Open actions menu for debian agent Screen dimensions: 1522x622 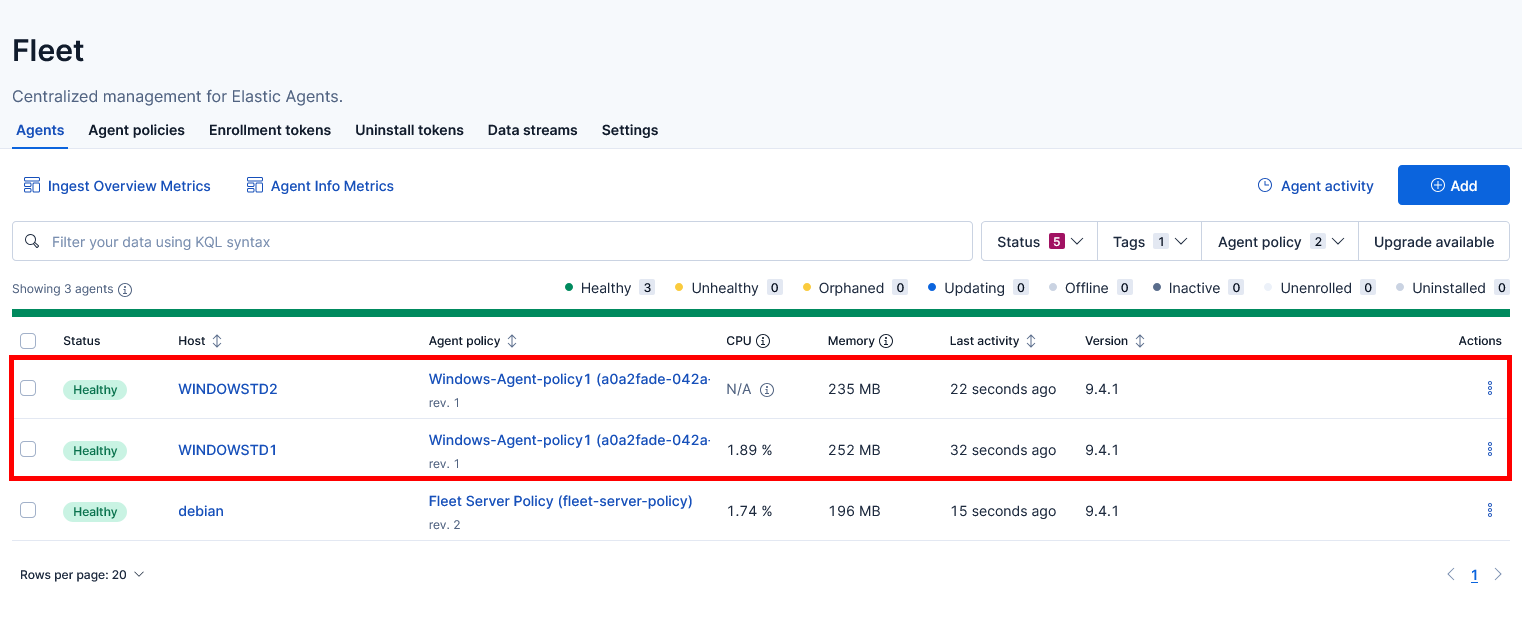pyautogui.click(x=1490, y=510)
